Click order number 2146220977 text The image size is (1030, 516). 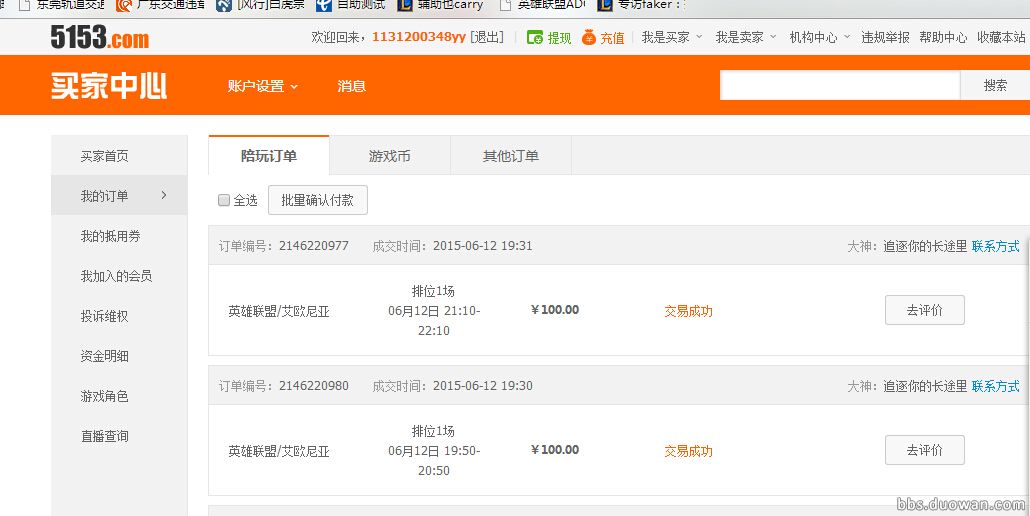(x=314, y=246)
